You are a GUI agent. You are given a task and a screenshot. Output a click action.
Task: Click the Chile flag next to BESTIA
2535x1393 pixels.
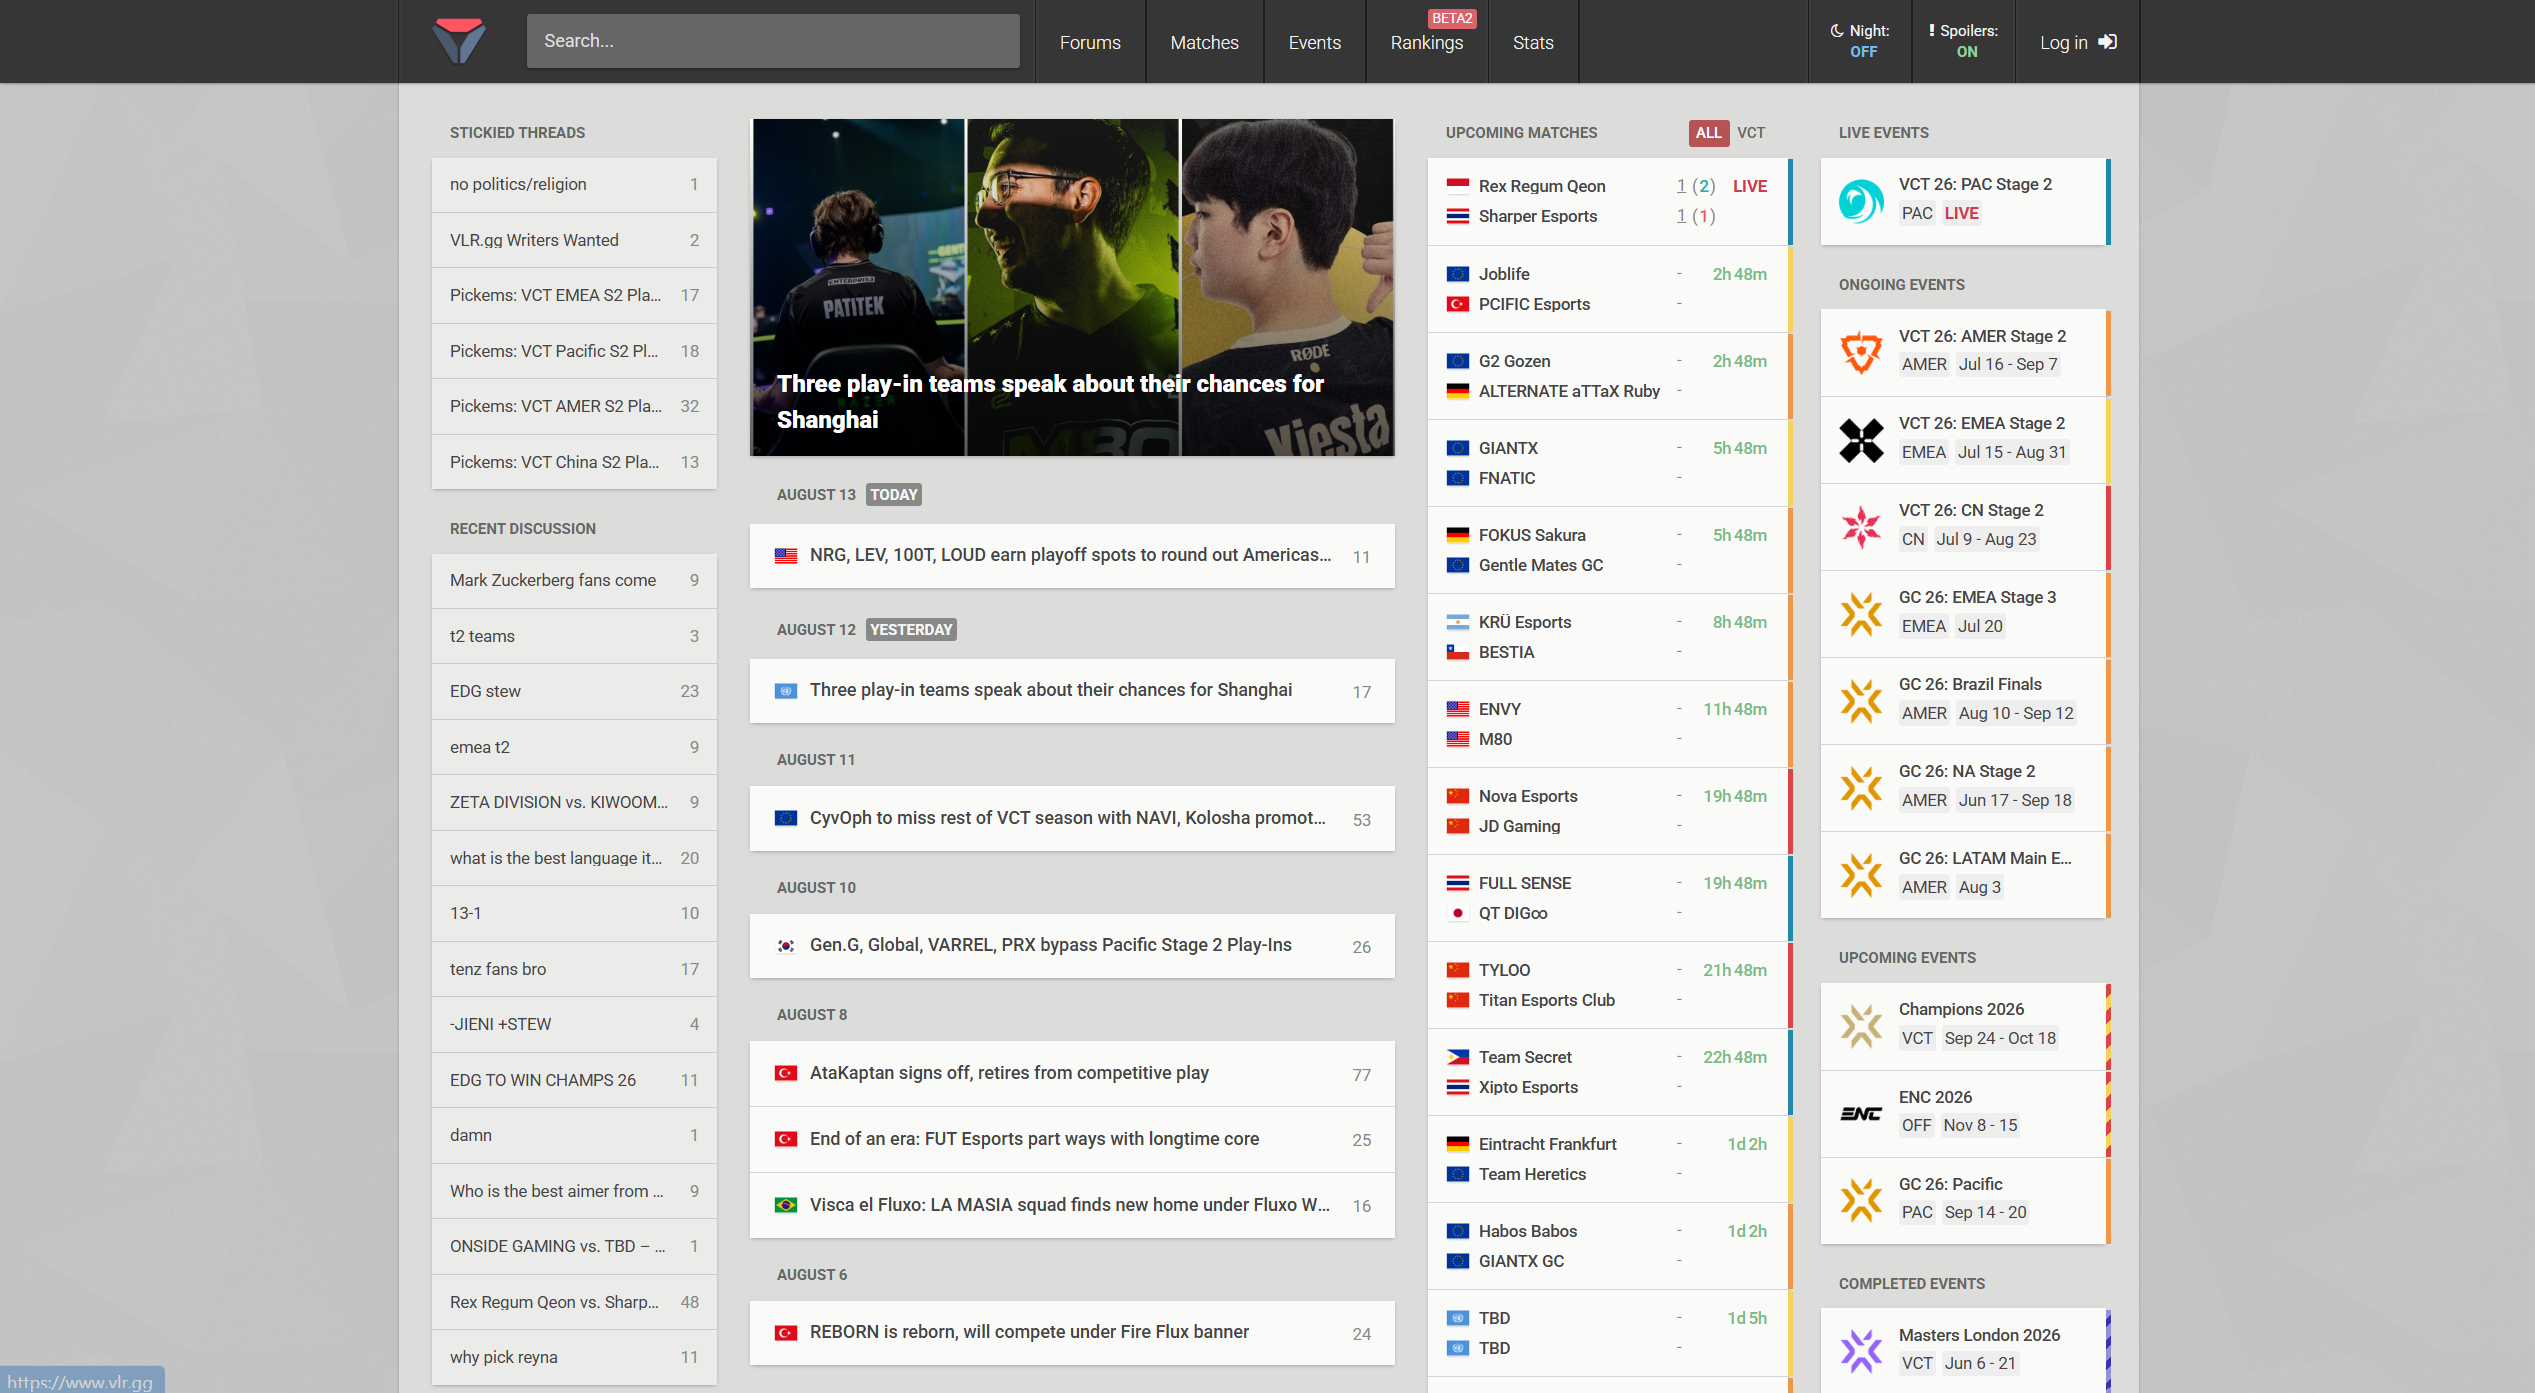(1458, 652)
